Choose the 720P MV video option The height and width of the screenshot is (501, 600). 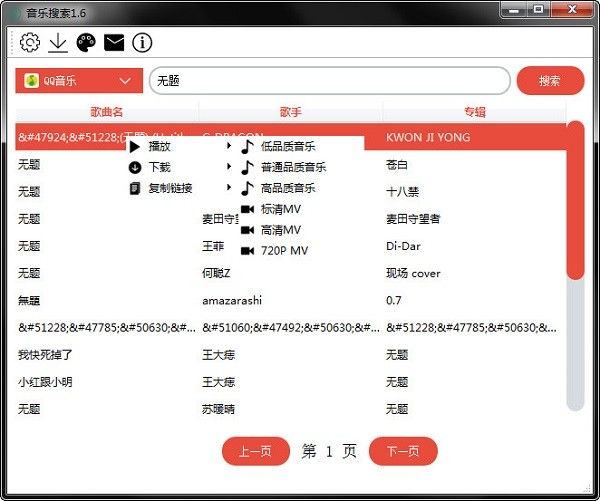click(284, 251)
